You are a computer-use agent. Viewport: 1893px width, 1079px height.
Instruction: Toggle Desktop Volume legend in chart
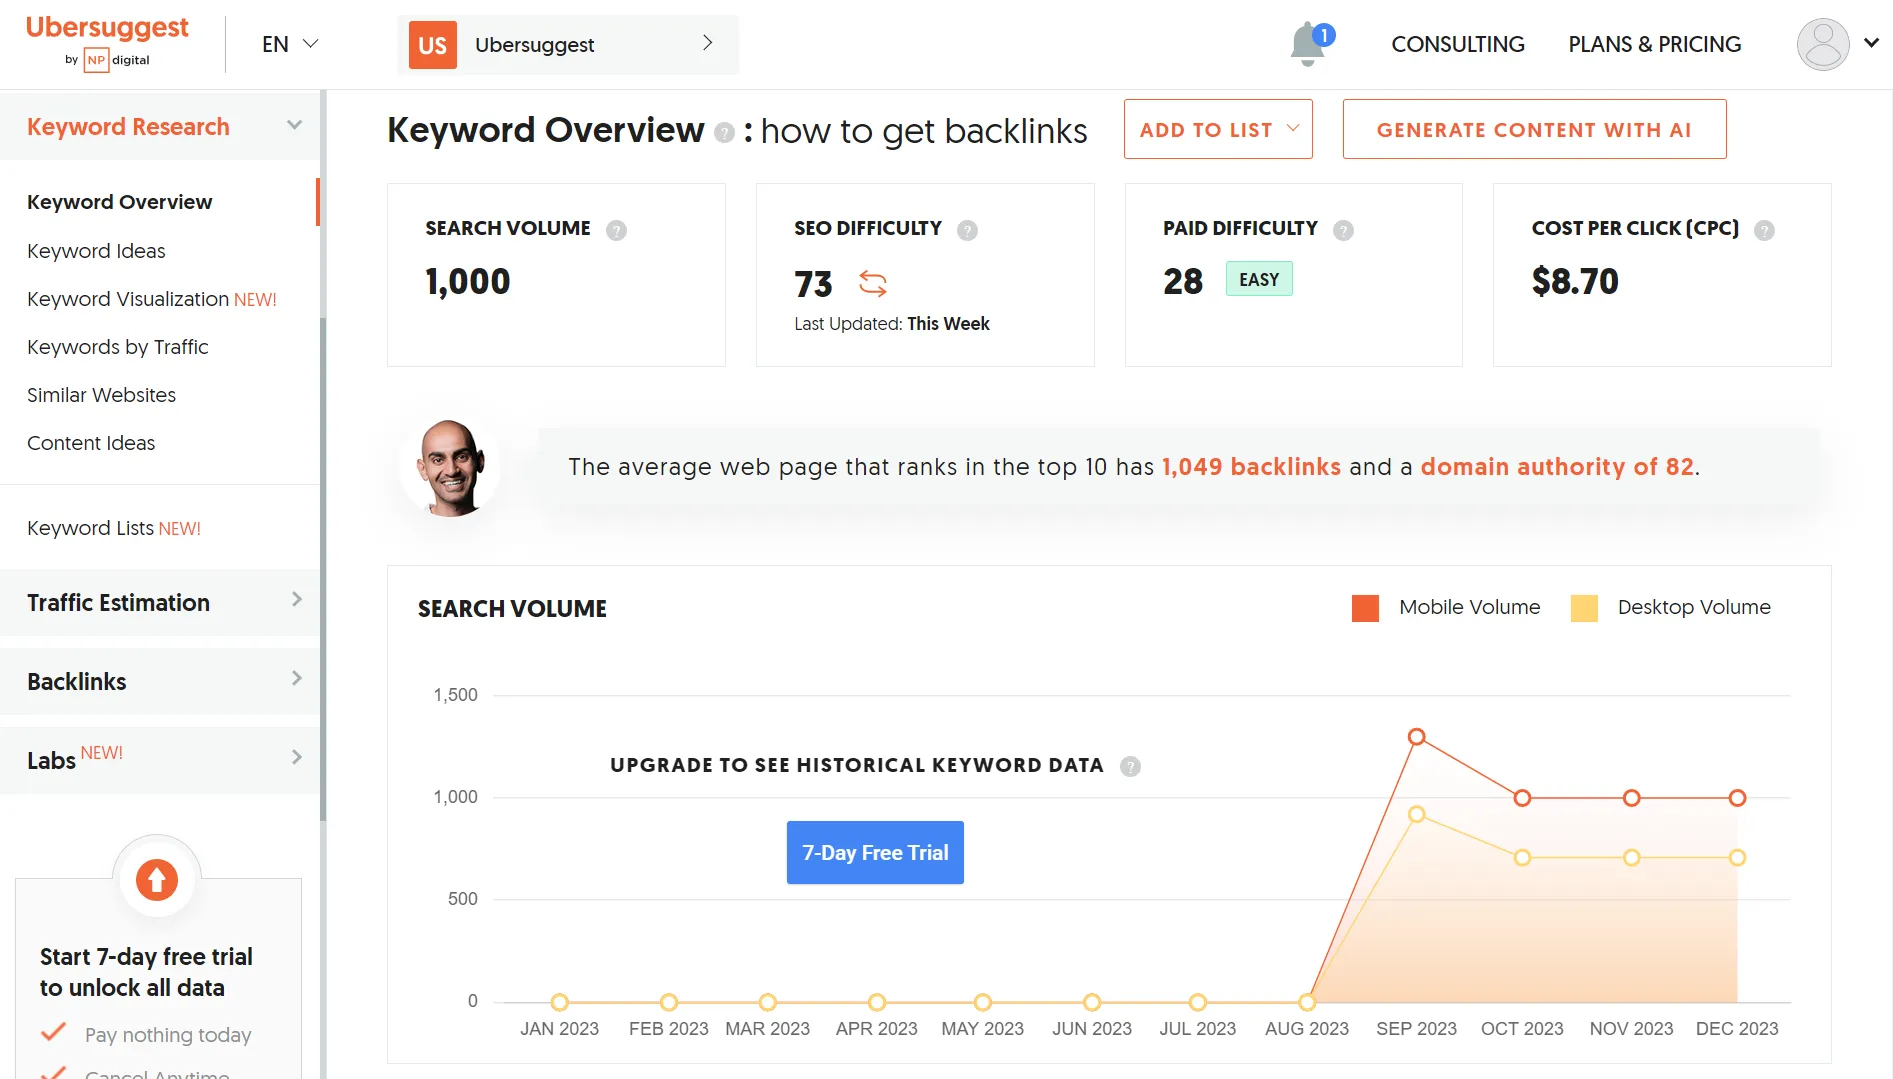coord(1671,607)
